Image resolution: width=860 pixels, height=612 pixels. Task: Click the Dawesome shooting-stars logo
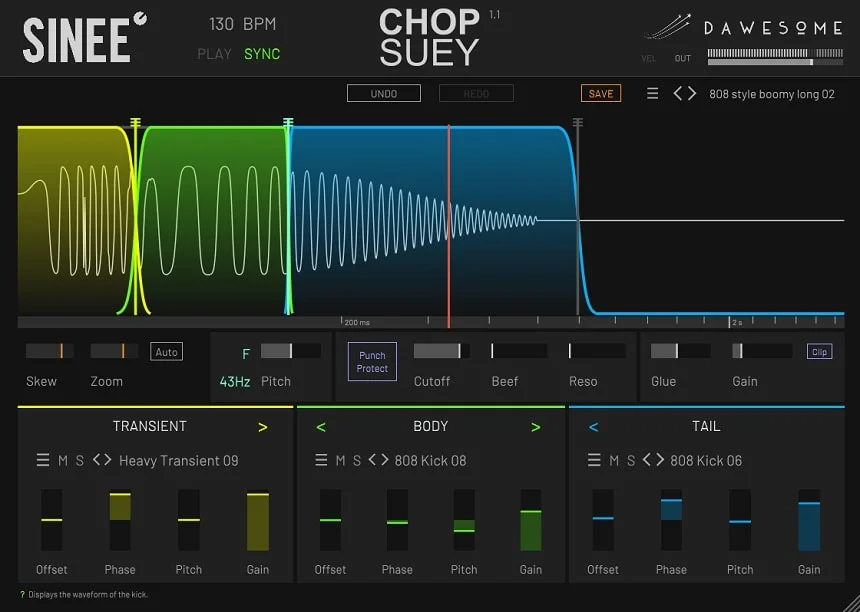(x=668, y=27)
